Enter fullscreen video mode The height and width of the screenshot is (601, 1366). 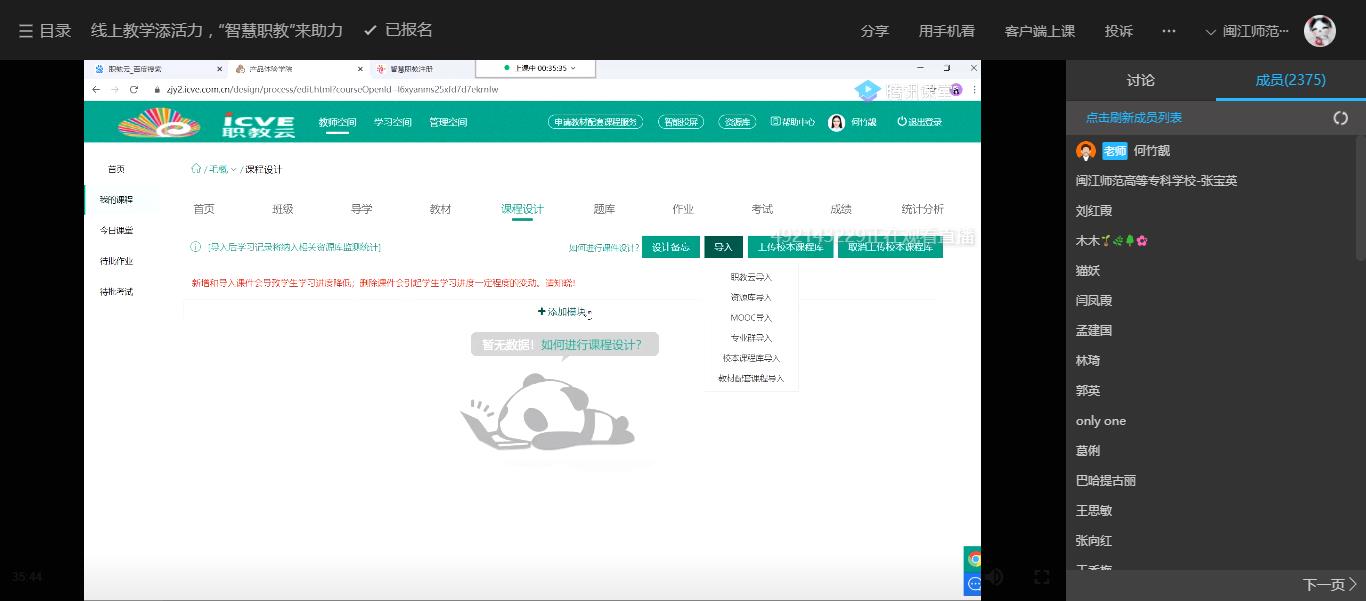coord(1041,577)
